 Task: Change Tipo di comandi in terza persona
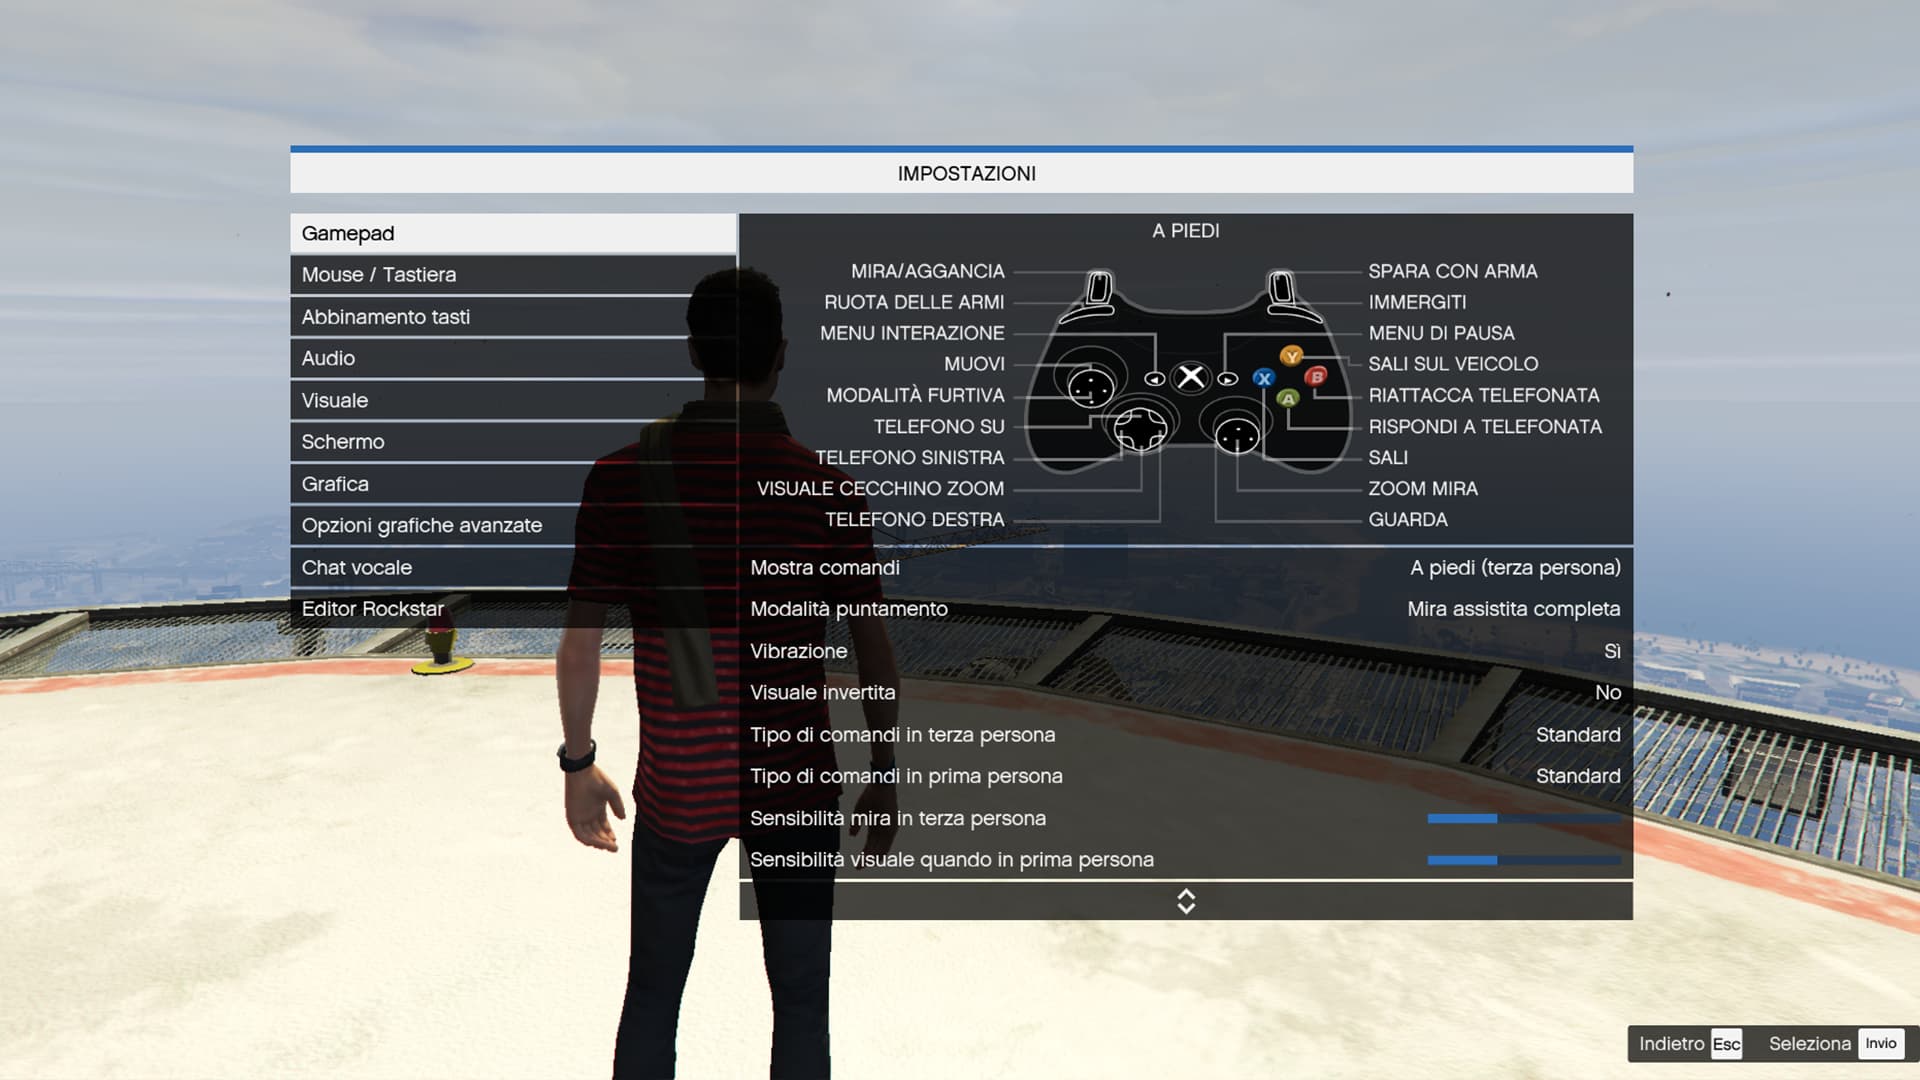point(1186,734)
